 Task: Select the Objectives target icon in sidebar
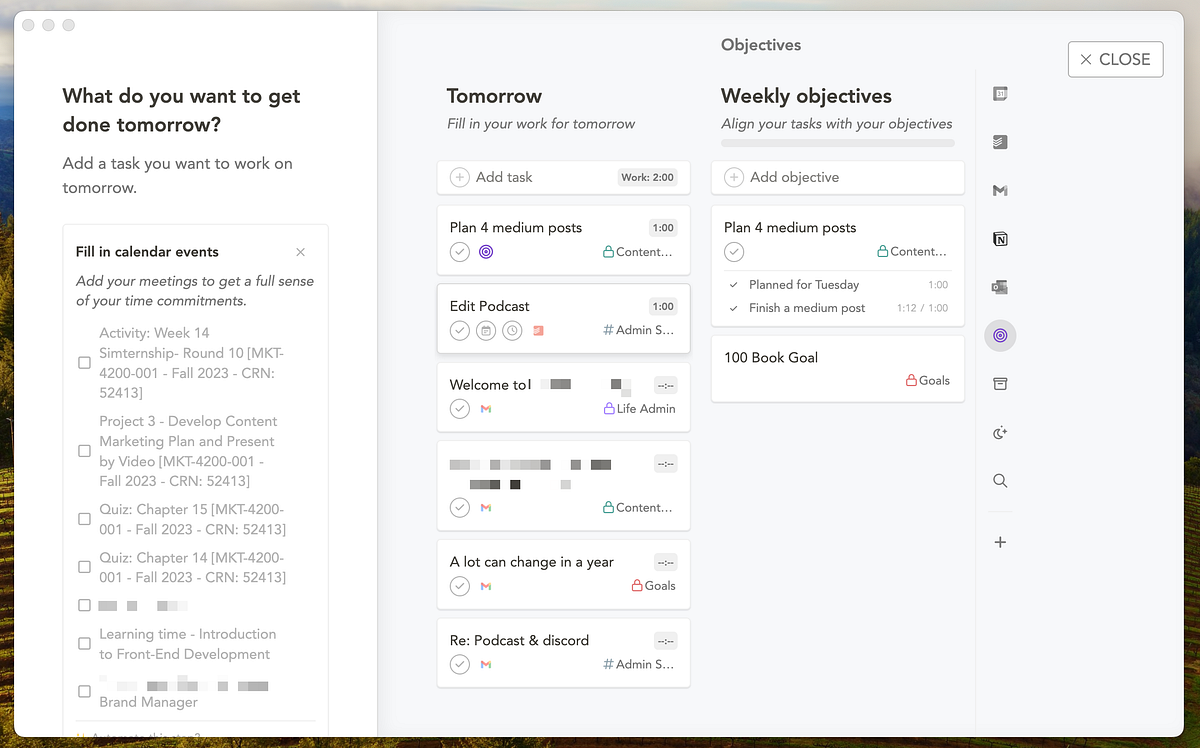click(x=1000, y=336)
